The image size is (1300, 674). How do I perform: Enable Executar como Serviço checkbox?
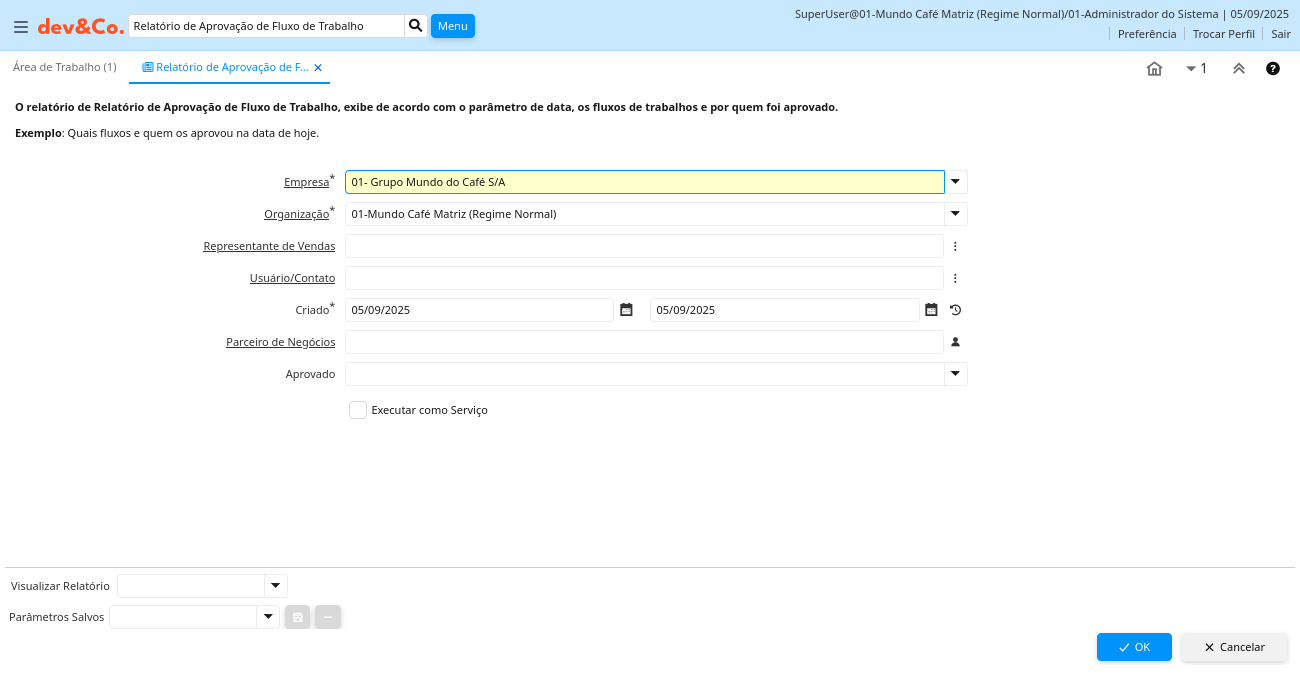(x=358, y=410)
